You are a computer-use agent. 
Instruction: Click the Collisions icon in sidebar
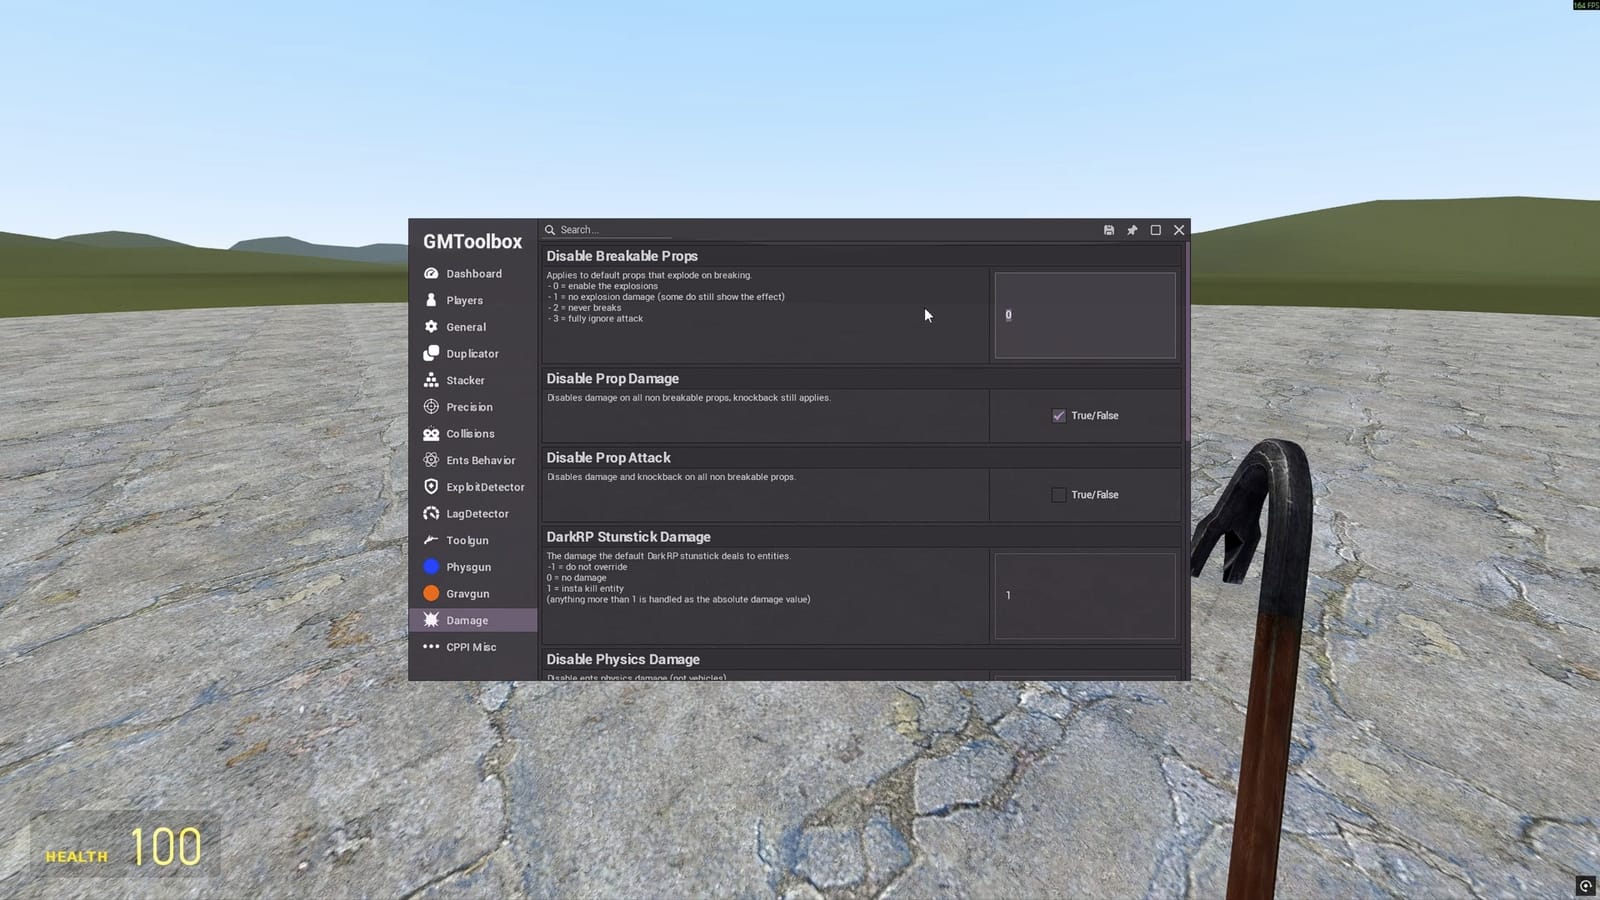click(431, 434)
